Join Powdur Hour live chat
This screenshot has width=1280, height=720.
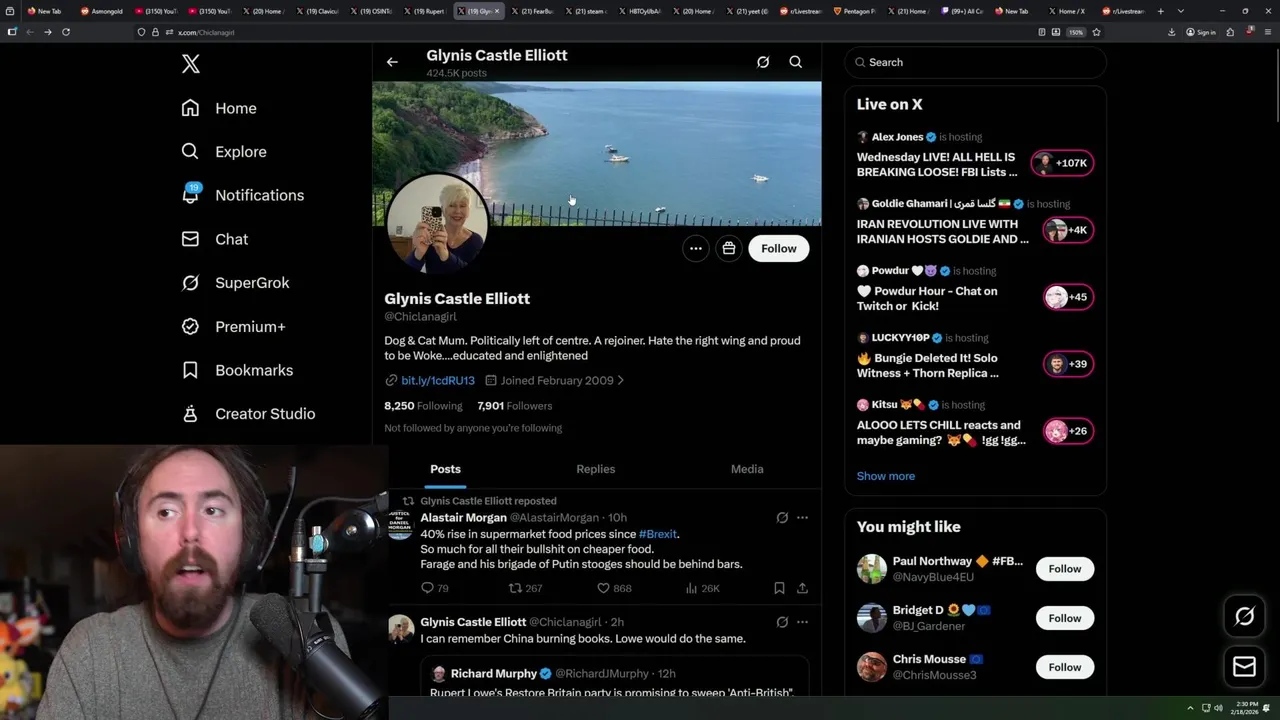coord(927,299)
